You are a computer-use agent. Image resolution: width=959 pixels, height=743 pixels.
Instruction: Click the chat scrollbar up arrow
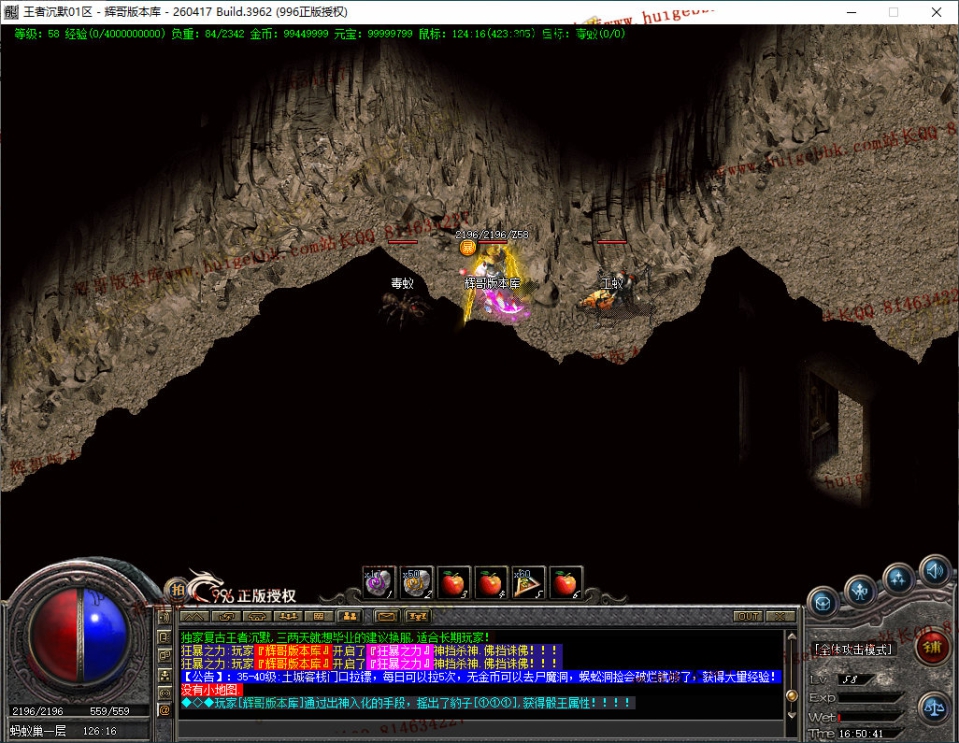pos(791,637)
